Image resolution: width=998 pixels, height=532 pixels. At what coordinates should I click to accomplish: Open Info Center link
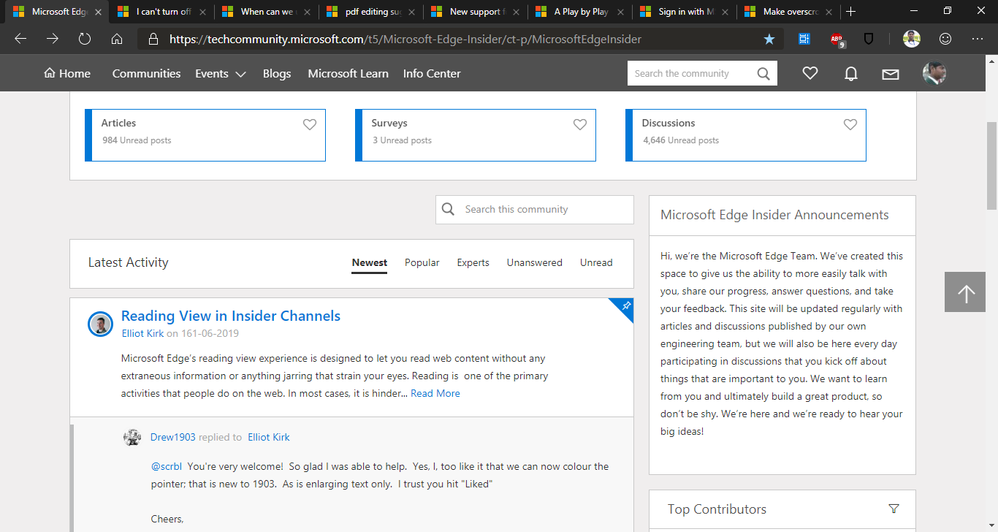coord(432,74)
